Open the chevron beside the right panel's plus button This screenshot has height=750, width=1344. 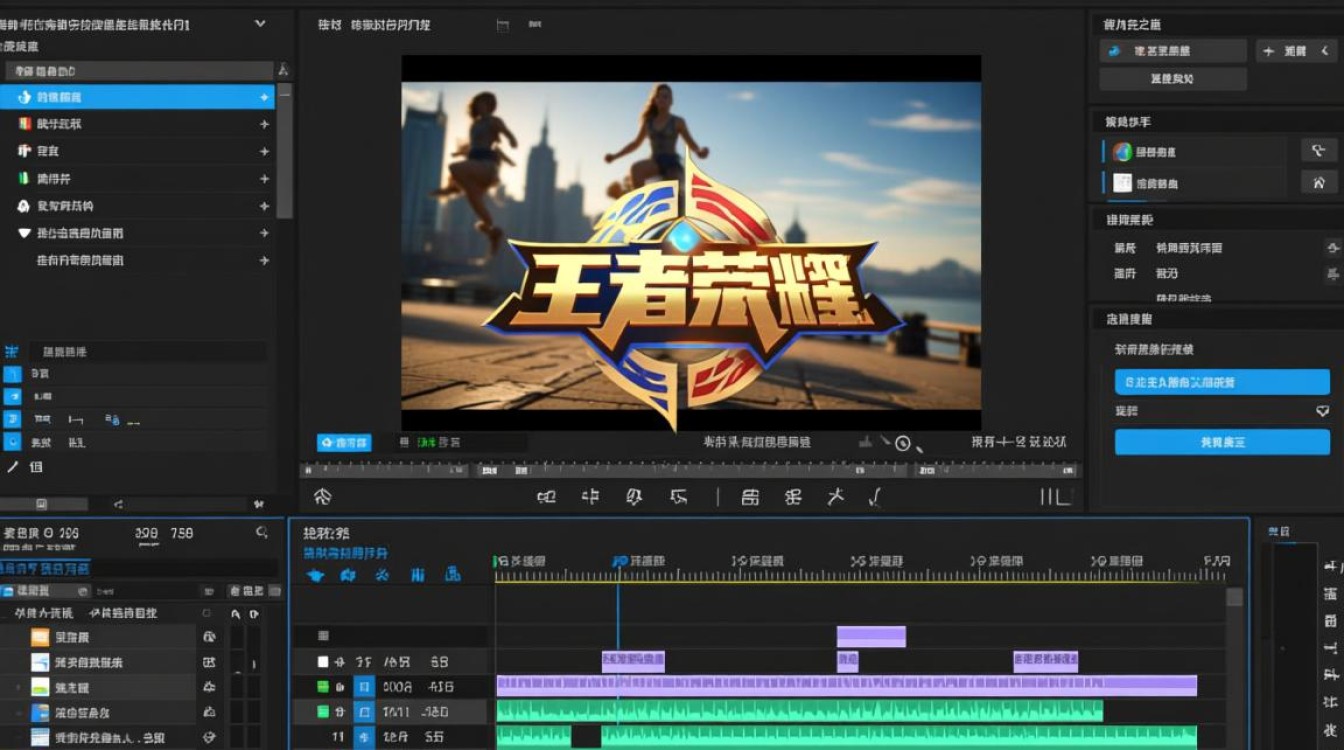point(1326,51)
